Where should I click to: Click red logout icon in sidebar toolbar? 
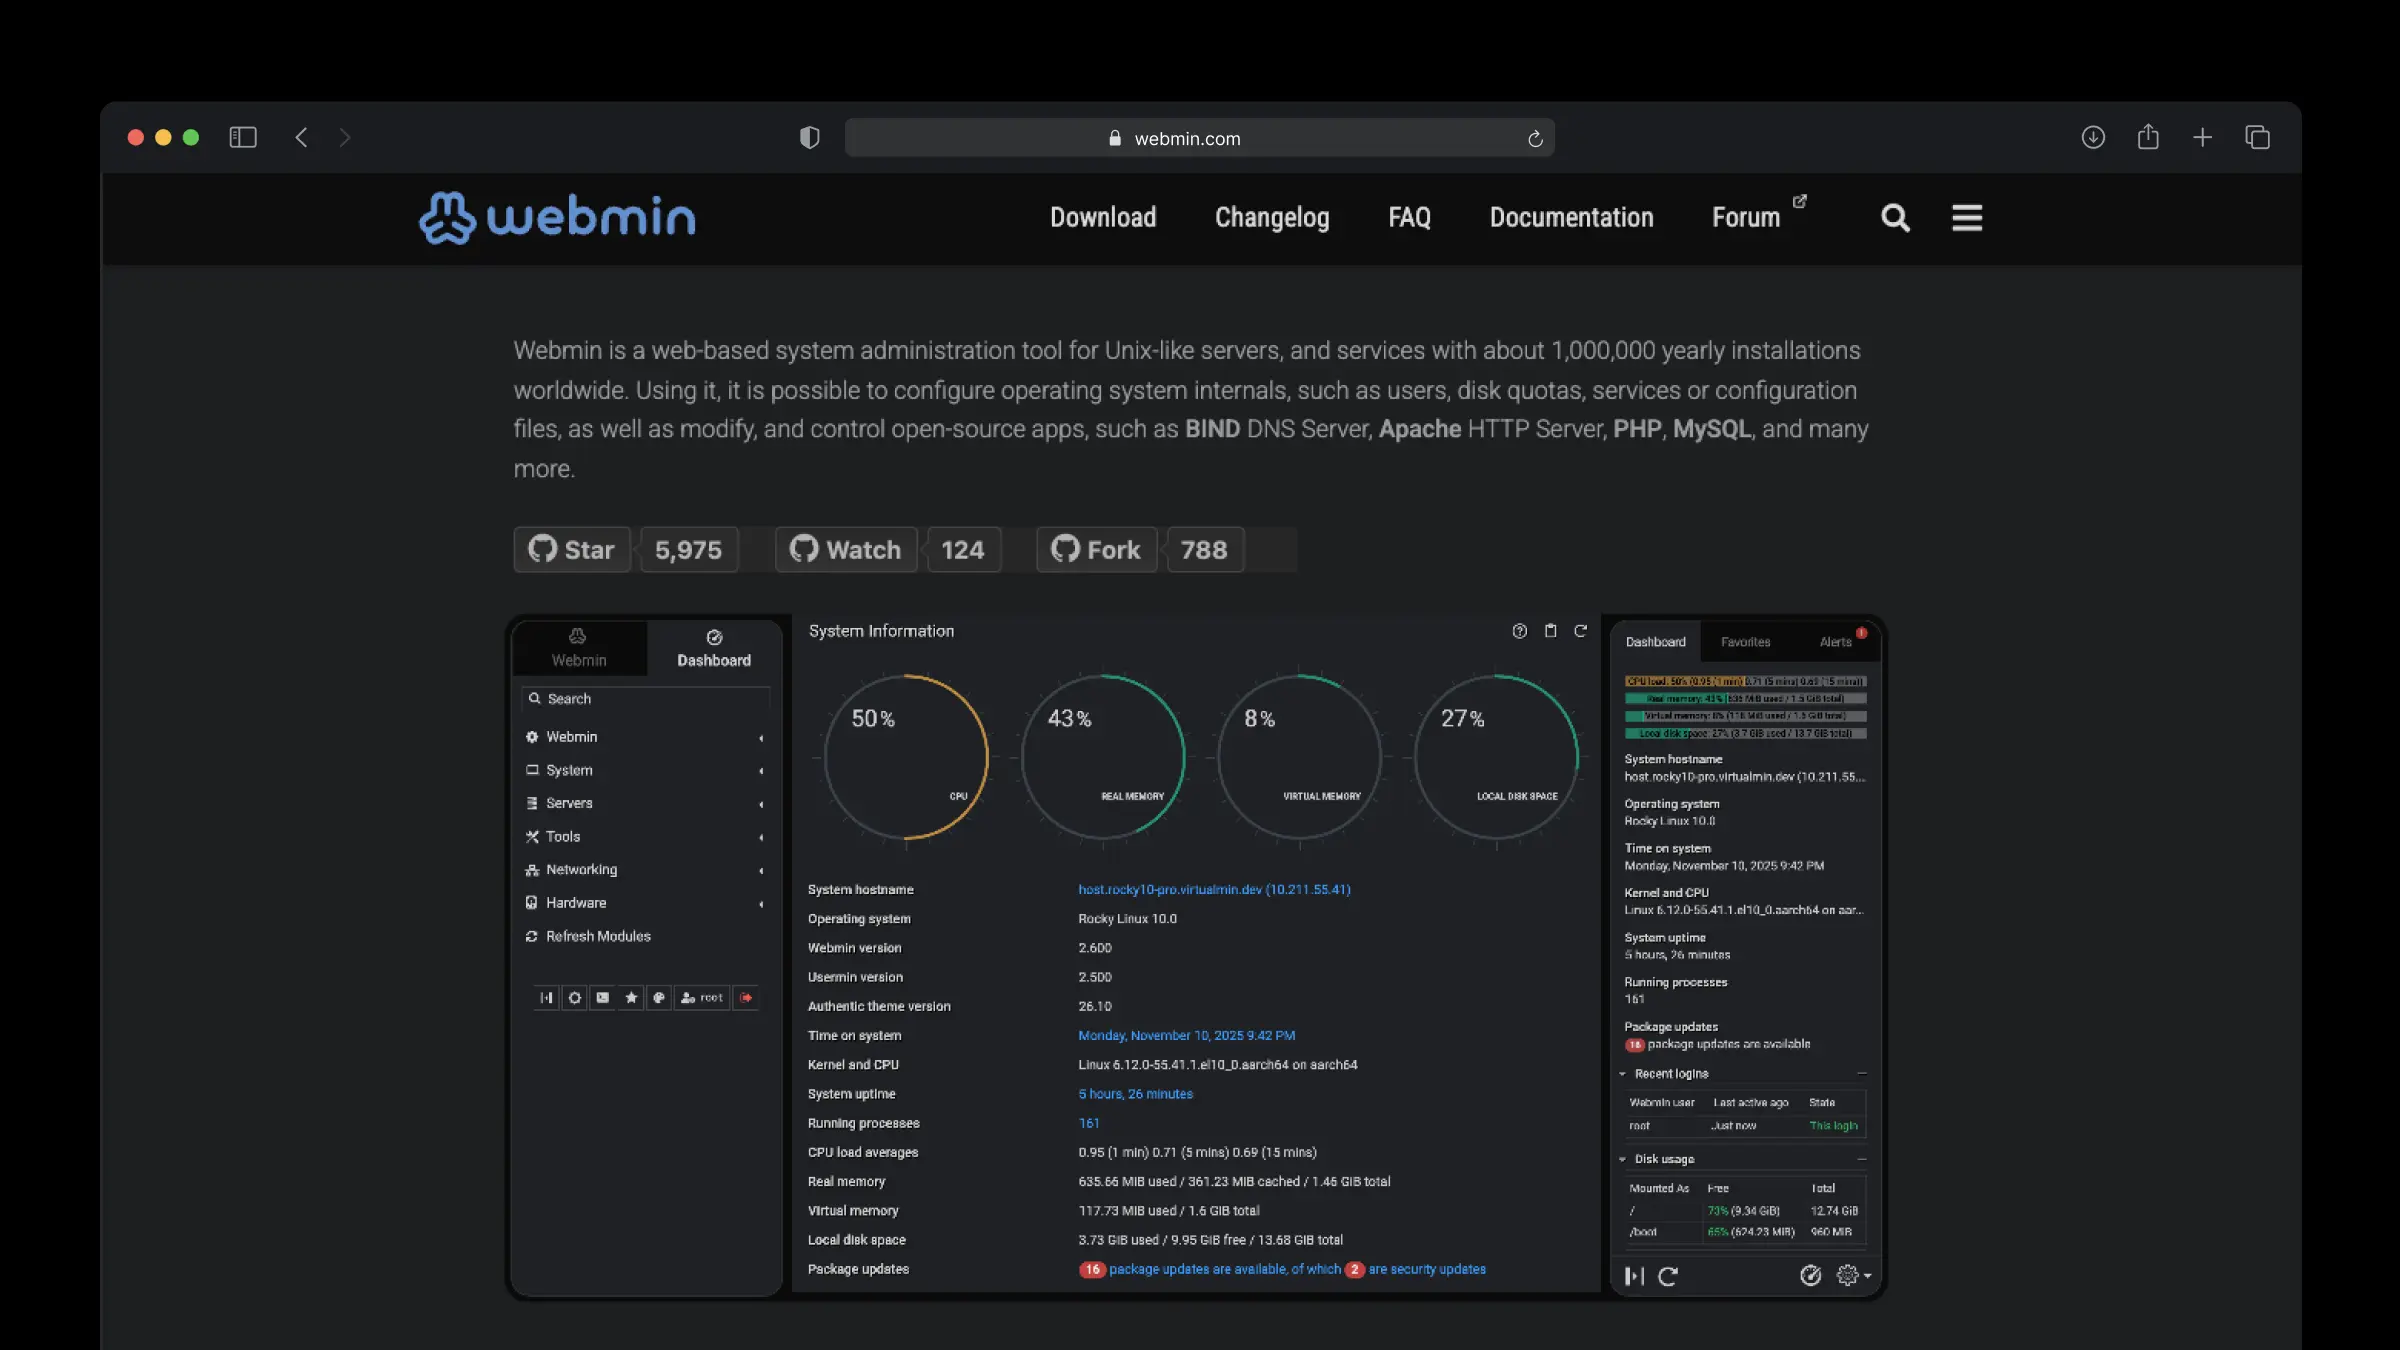point(746,998)
